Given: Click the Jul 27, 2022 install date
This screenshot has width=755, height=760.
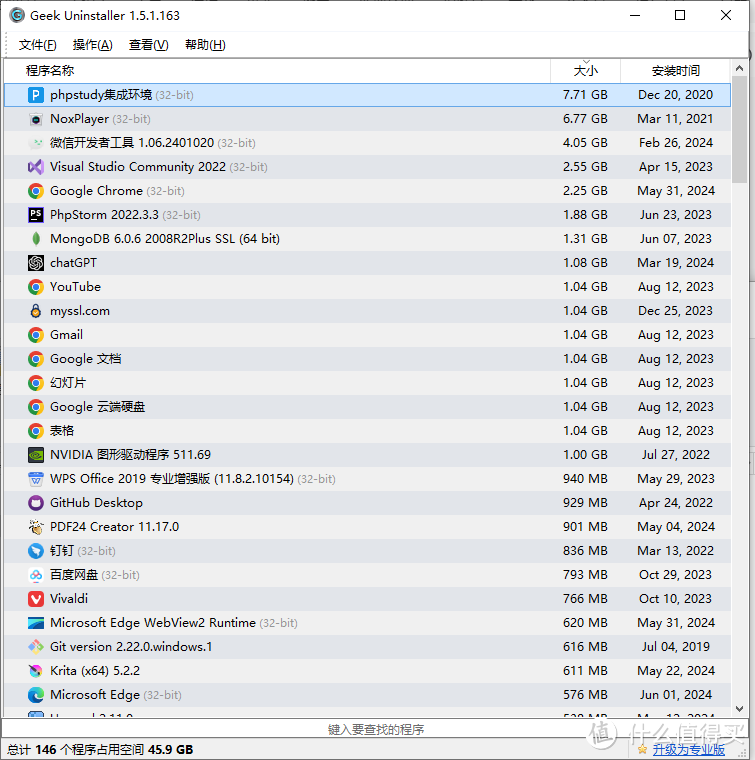Looking at the screenshot, I should pos(676,455).
